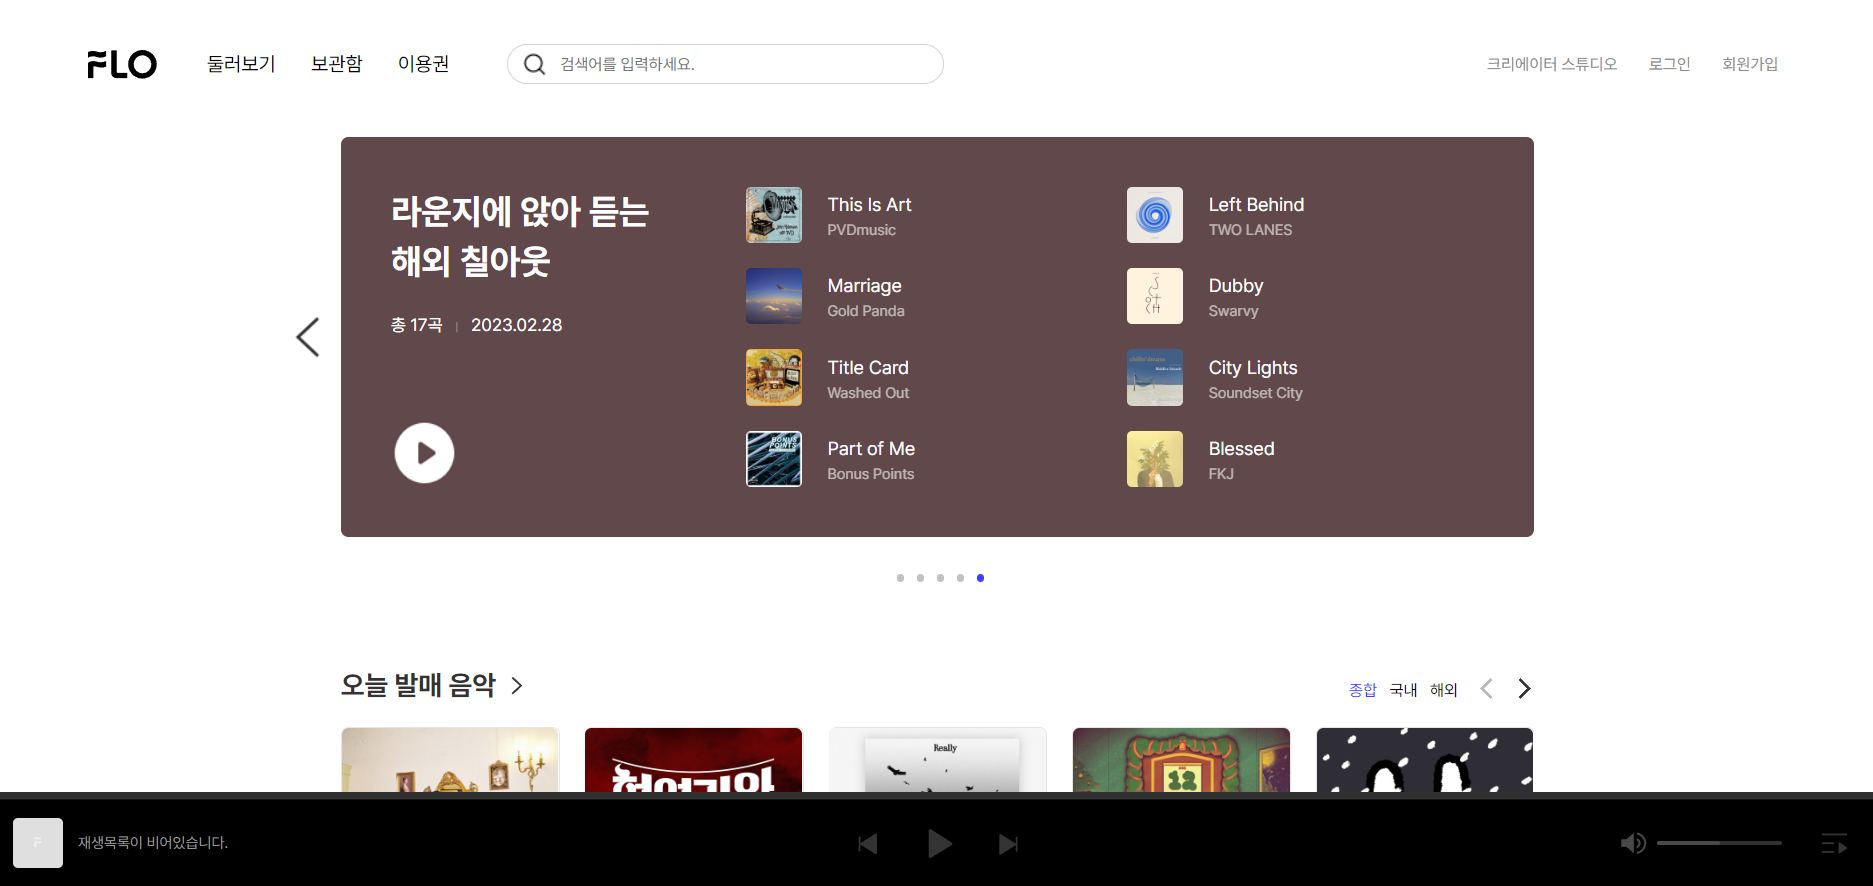This screenshot has width=1873, height=886.
Task: Show previous new releases page
Action: click(x=1486, y=689)
